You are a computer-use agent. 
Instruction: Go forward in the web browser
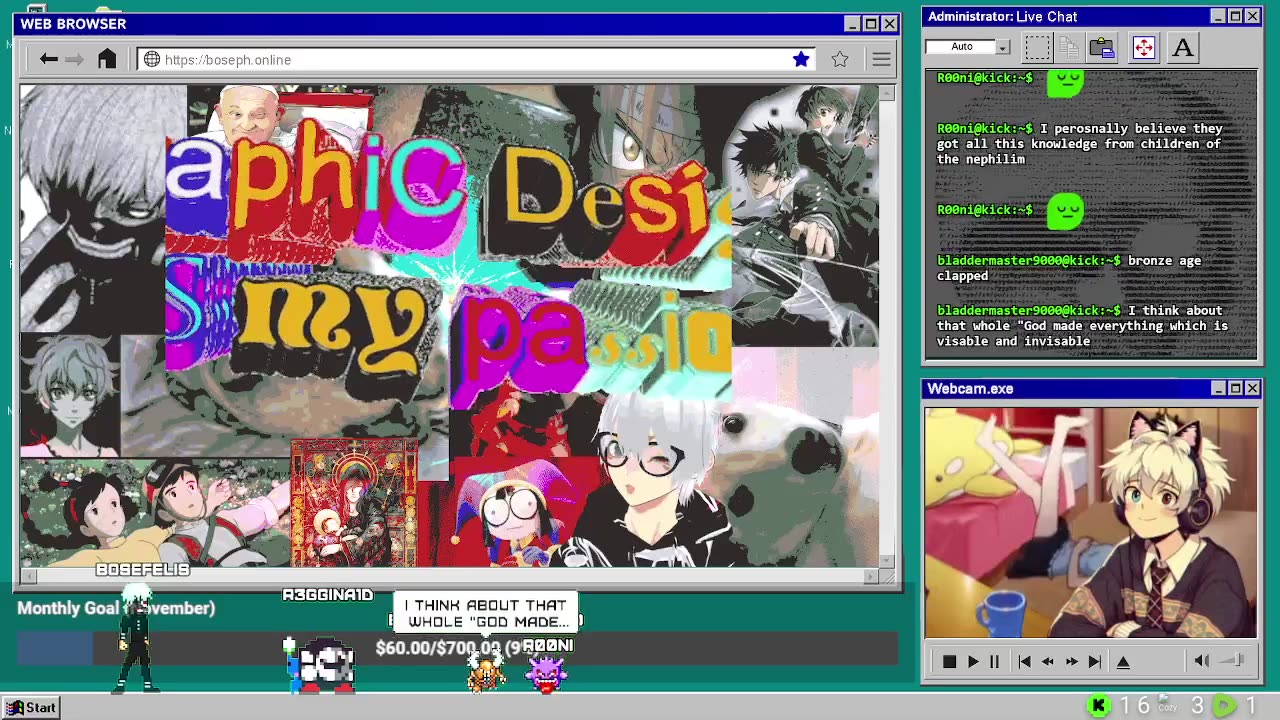(75, 60)
